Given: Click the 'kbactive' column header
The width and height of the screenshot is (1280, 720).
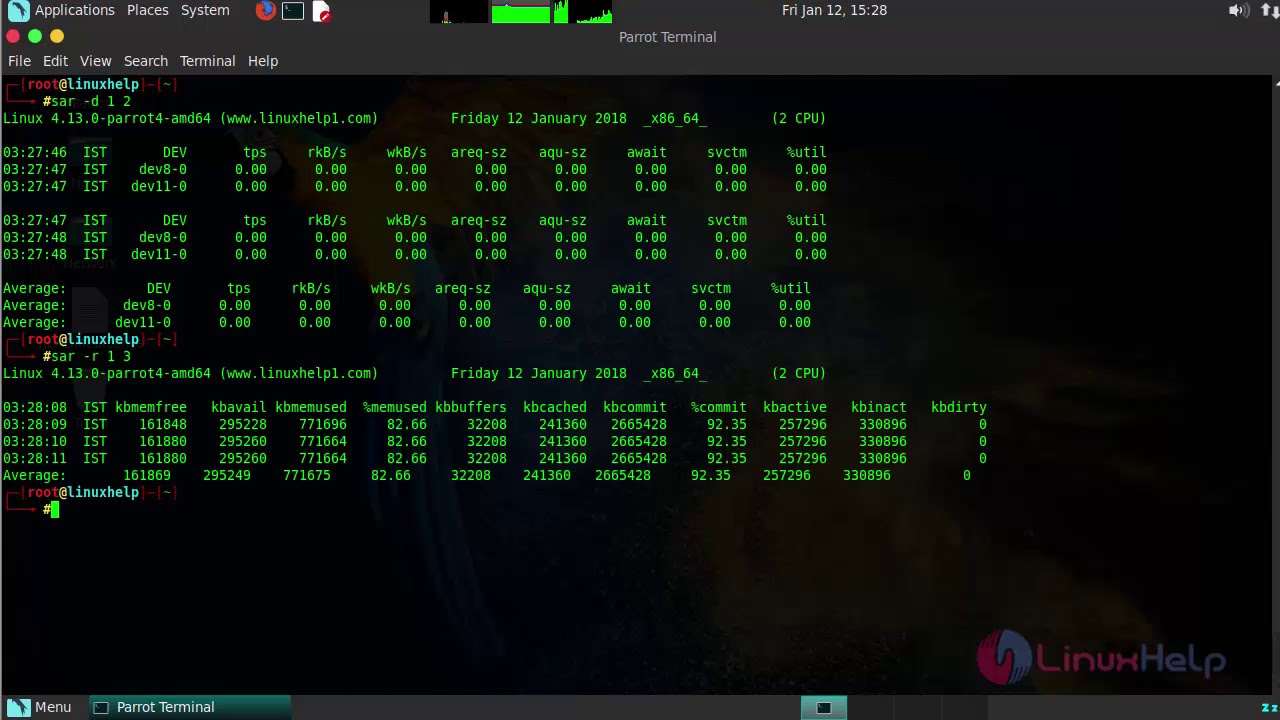Looking at the screenshot, I should [795, 407].
